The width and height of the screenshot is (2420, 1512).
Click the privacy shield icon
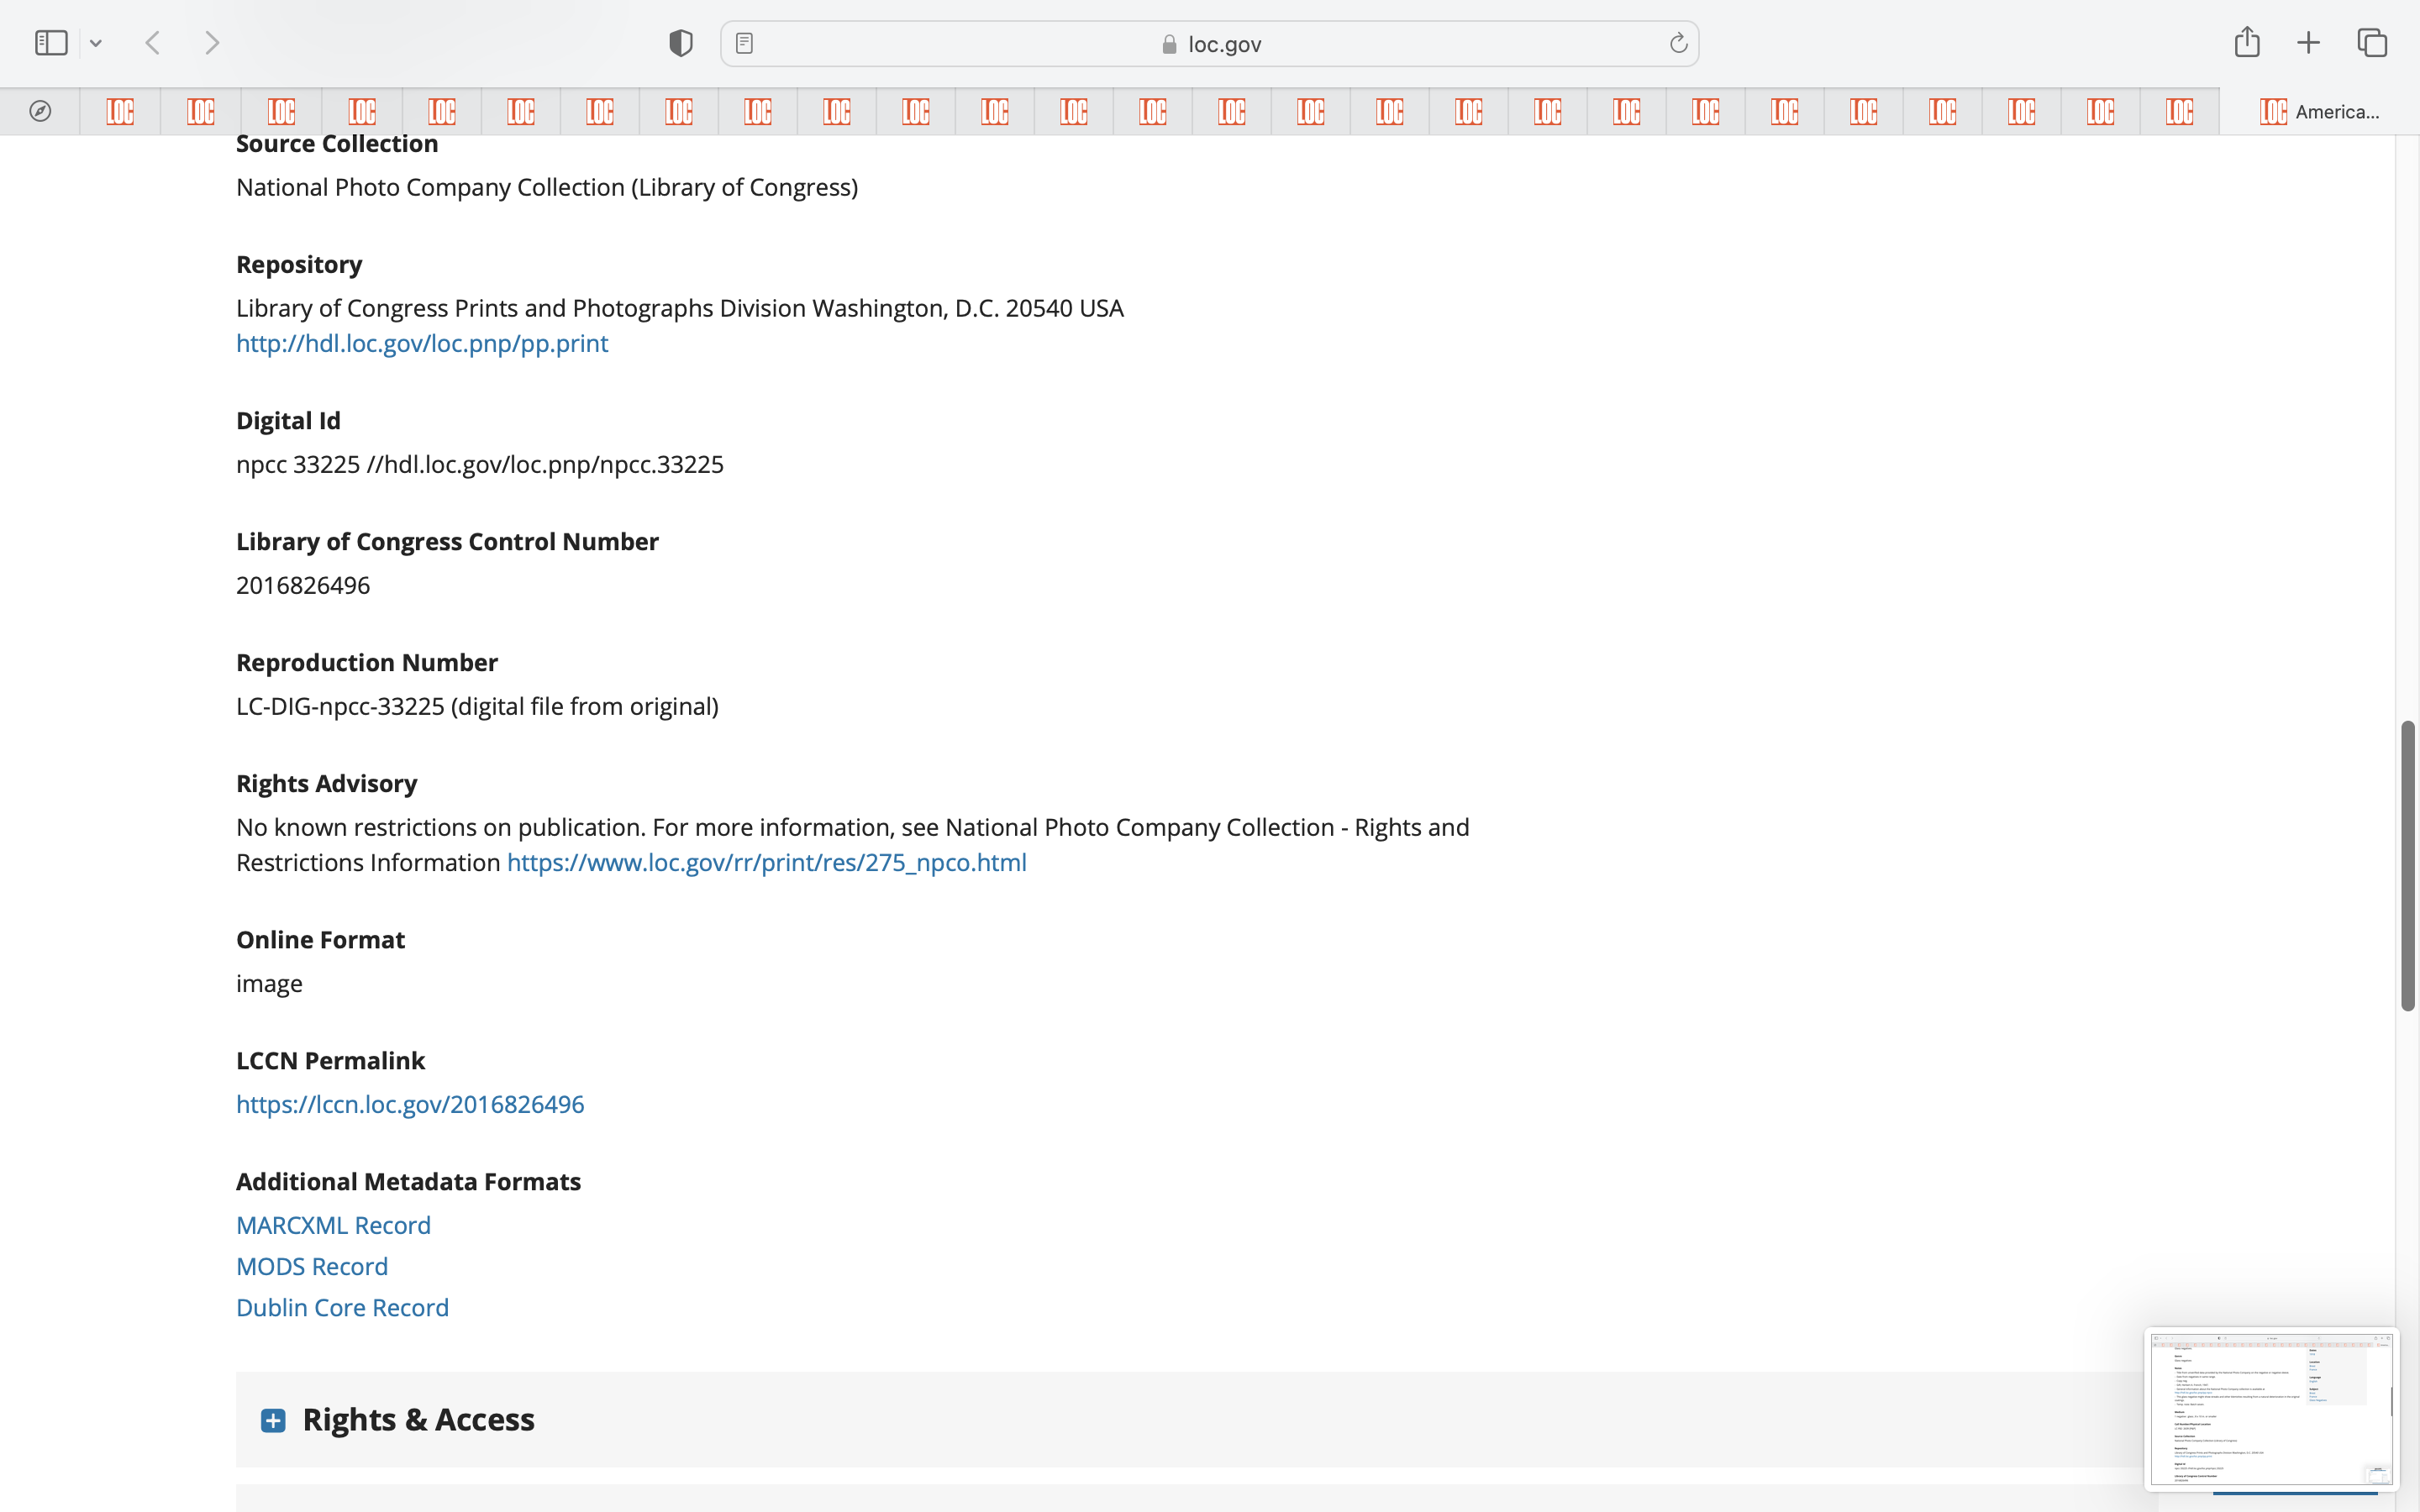[x=681, y=43]
